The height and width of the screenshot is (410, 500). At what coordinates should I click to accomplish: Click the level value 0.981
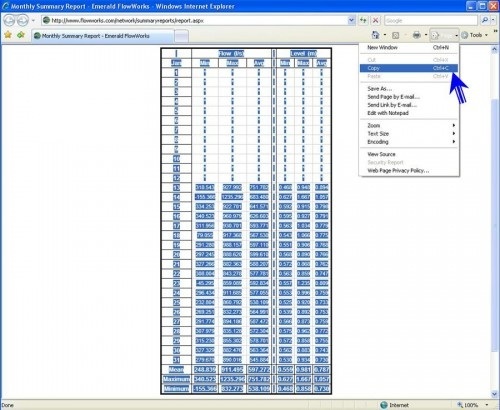(x=303, y=370)
